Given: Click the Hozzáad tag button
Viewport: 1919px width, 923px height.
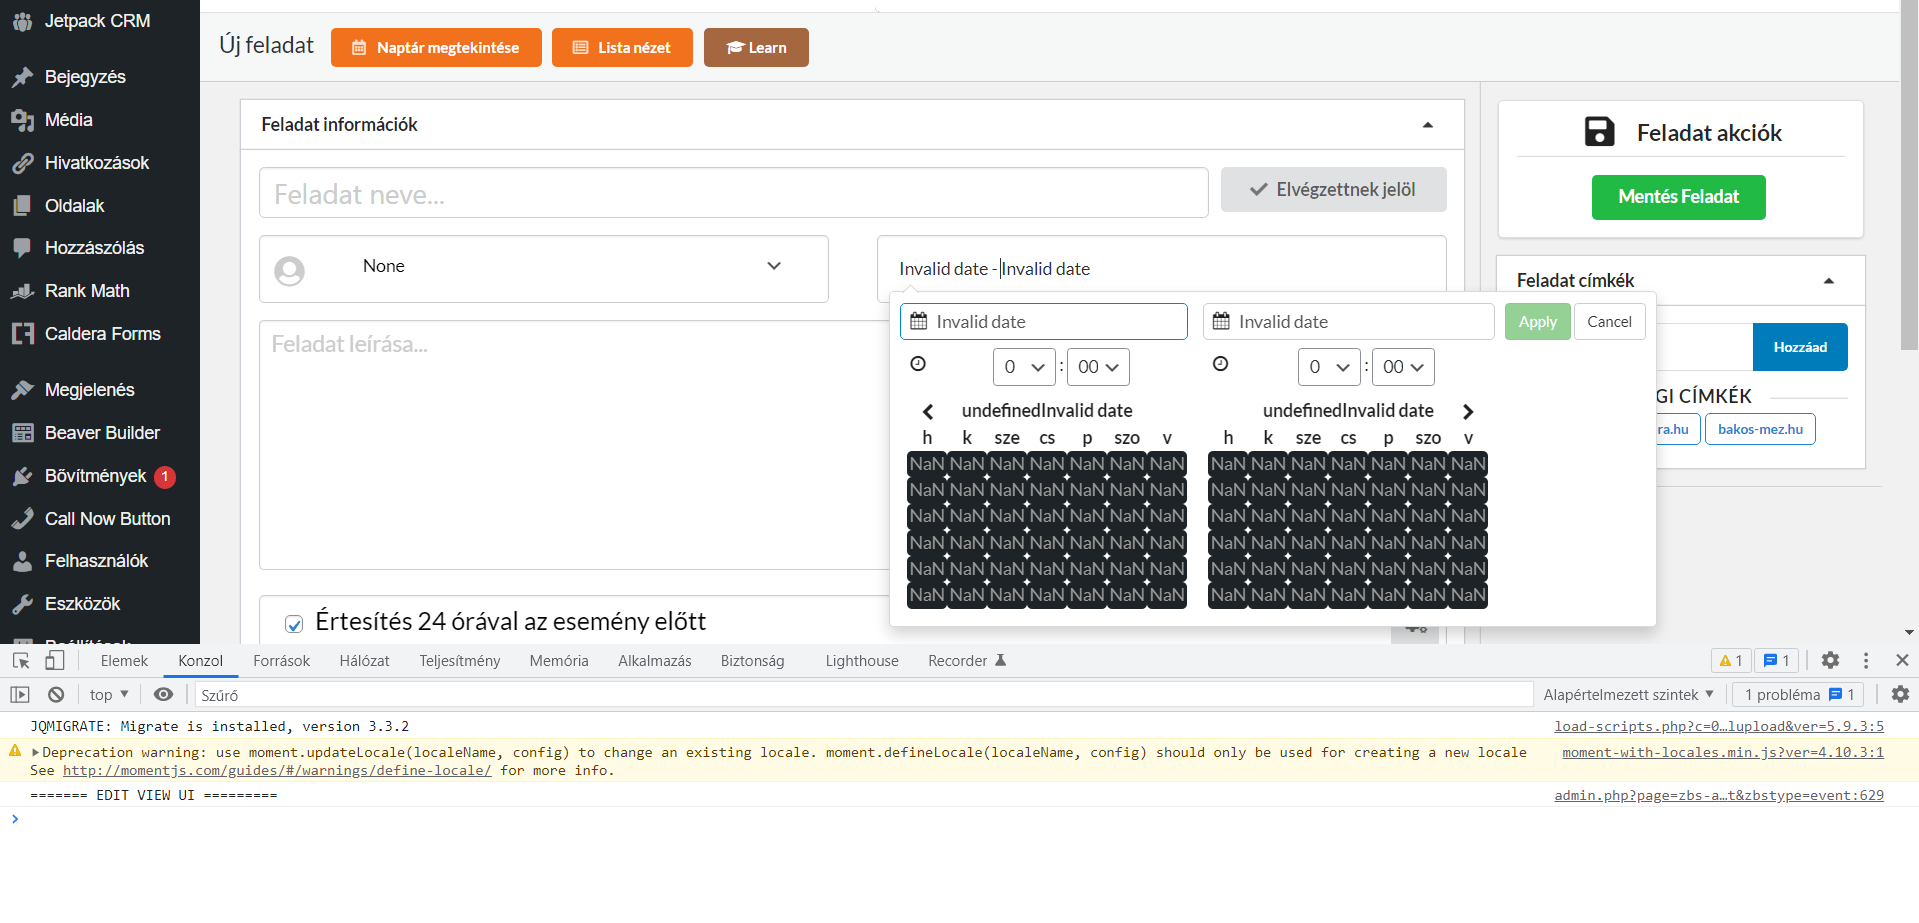Looking at the screenshot, I should click(1800, 347).
